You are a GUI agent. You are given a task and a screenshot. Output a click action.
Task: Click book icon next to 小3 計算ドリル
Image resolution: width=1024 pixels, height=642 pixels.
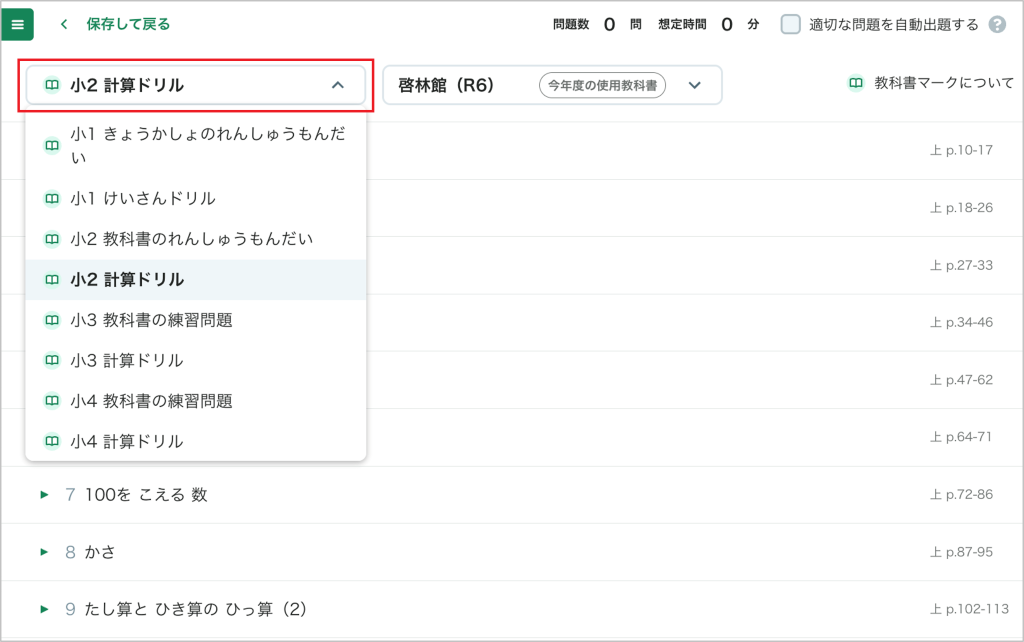coord(52,361)
